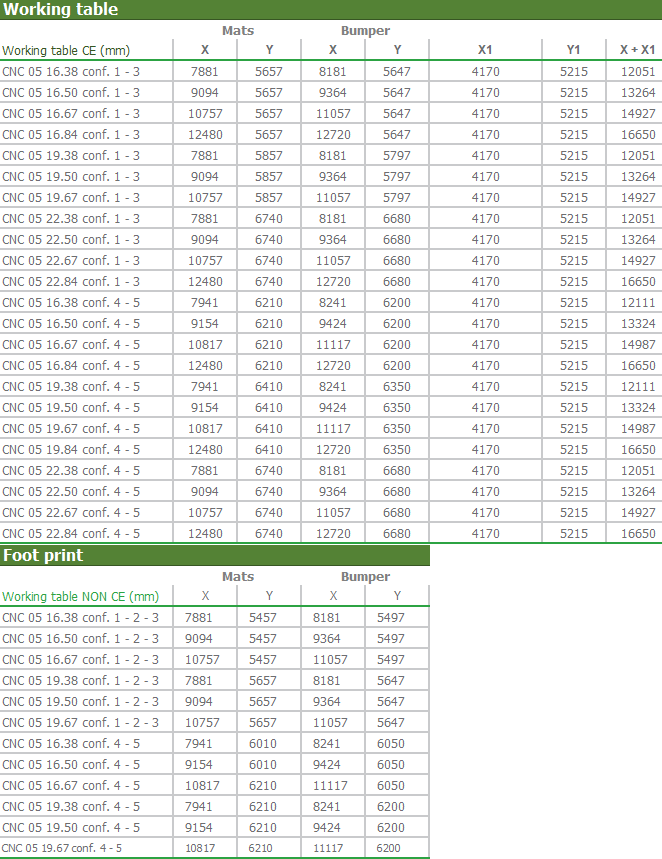Screen dimensions: 662x859
Task: Click '4170' in the 'CNC 05 22.38 conf. 1 - 3' row
Action: pos(486,219)
